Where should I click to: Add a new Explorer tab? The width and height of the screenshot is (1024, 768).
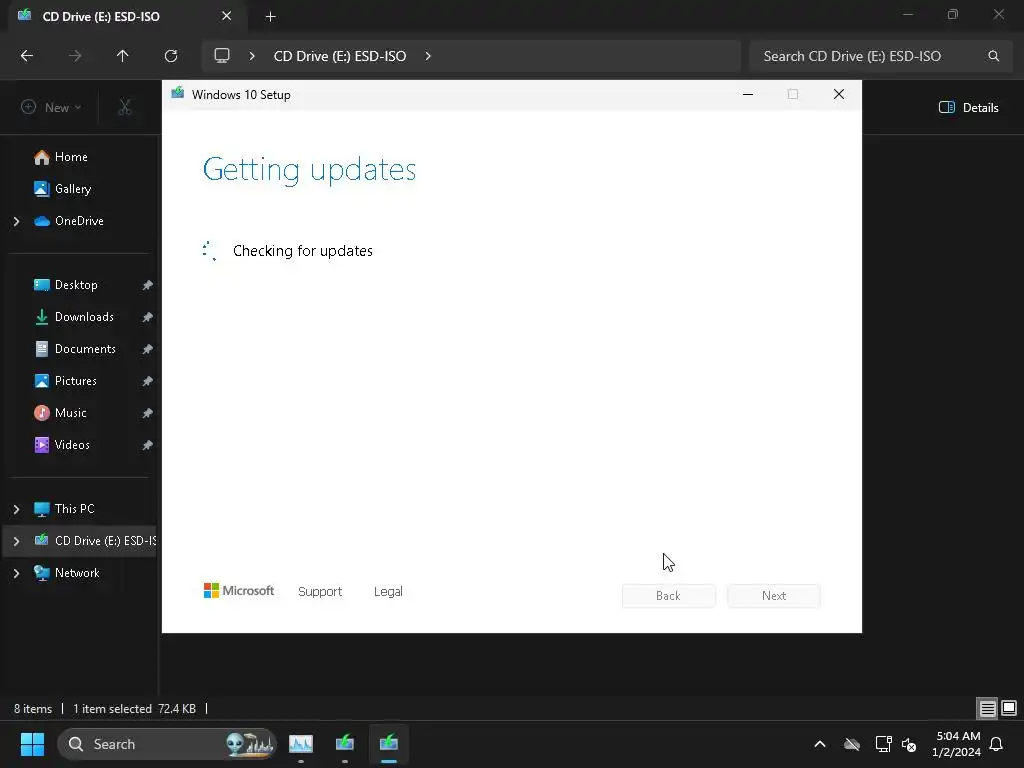click(270, 17)
